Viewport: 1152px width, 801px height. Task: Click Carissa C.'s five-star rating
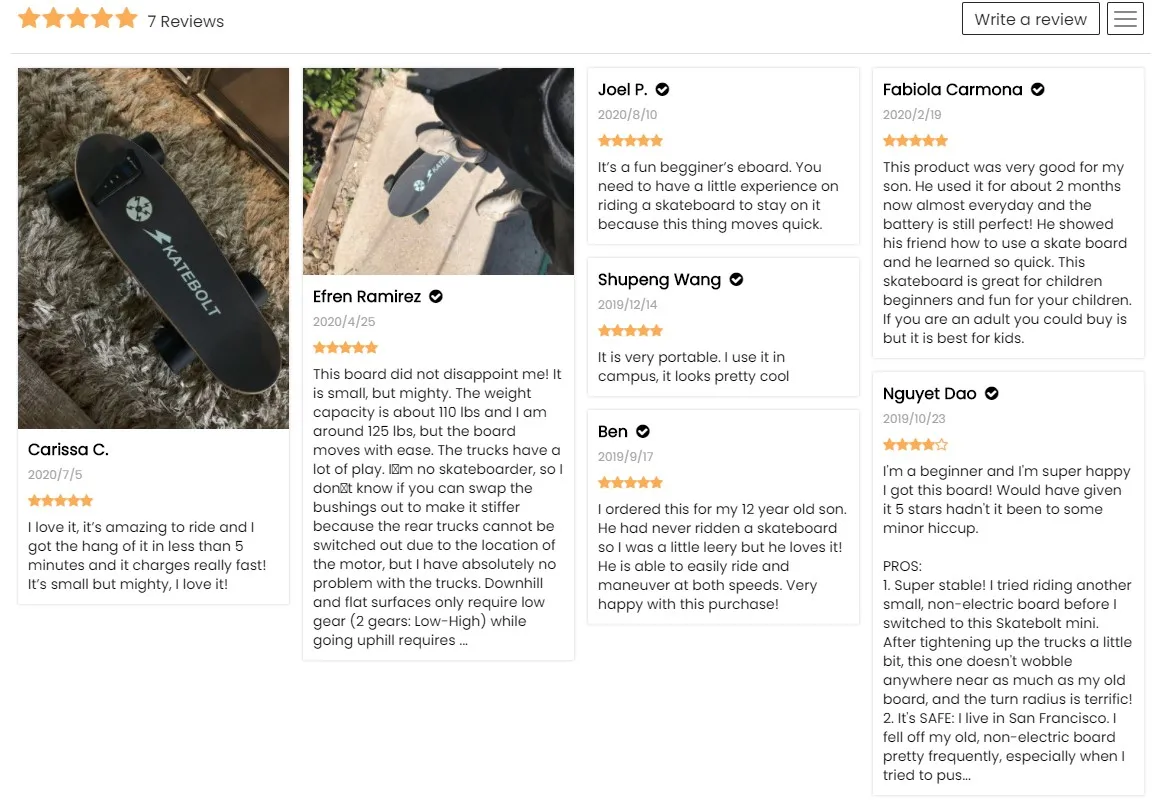pos(60,501)
